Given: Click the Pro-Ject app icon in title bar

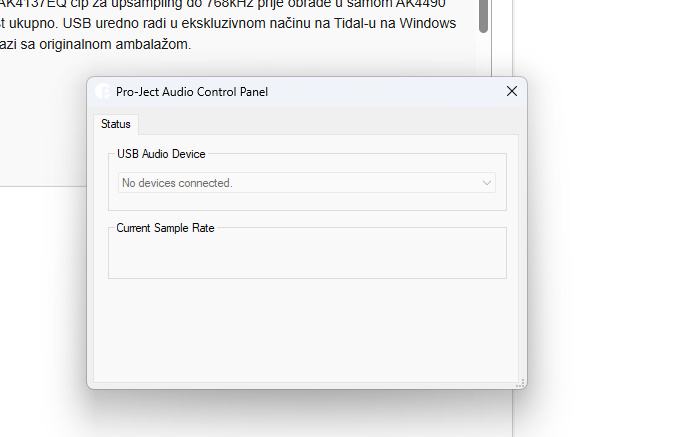Looking at the screenshot, I should [102, 91].
